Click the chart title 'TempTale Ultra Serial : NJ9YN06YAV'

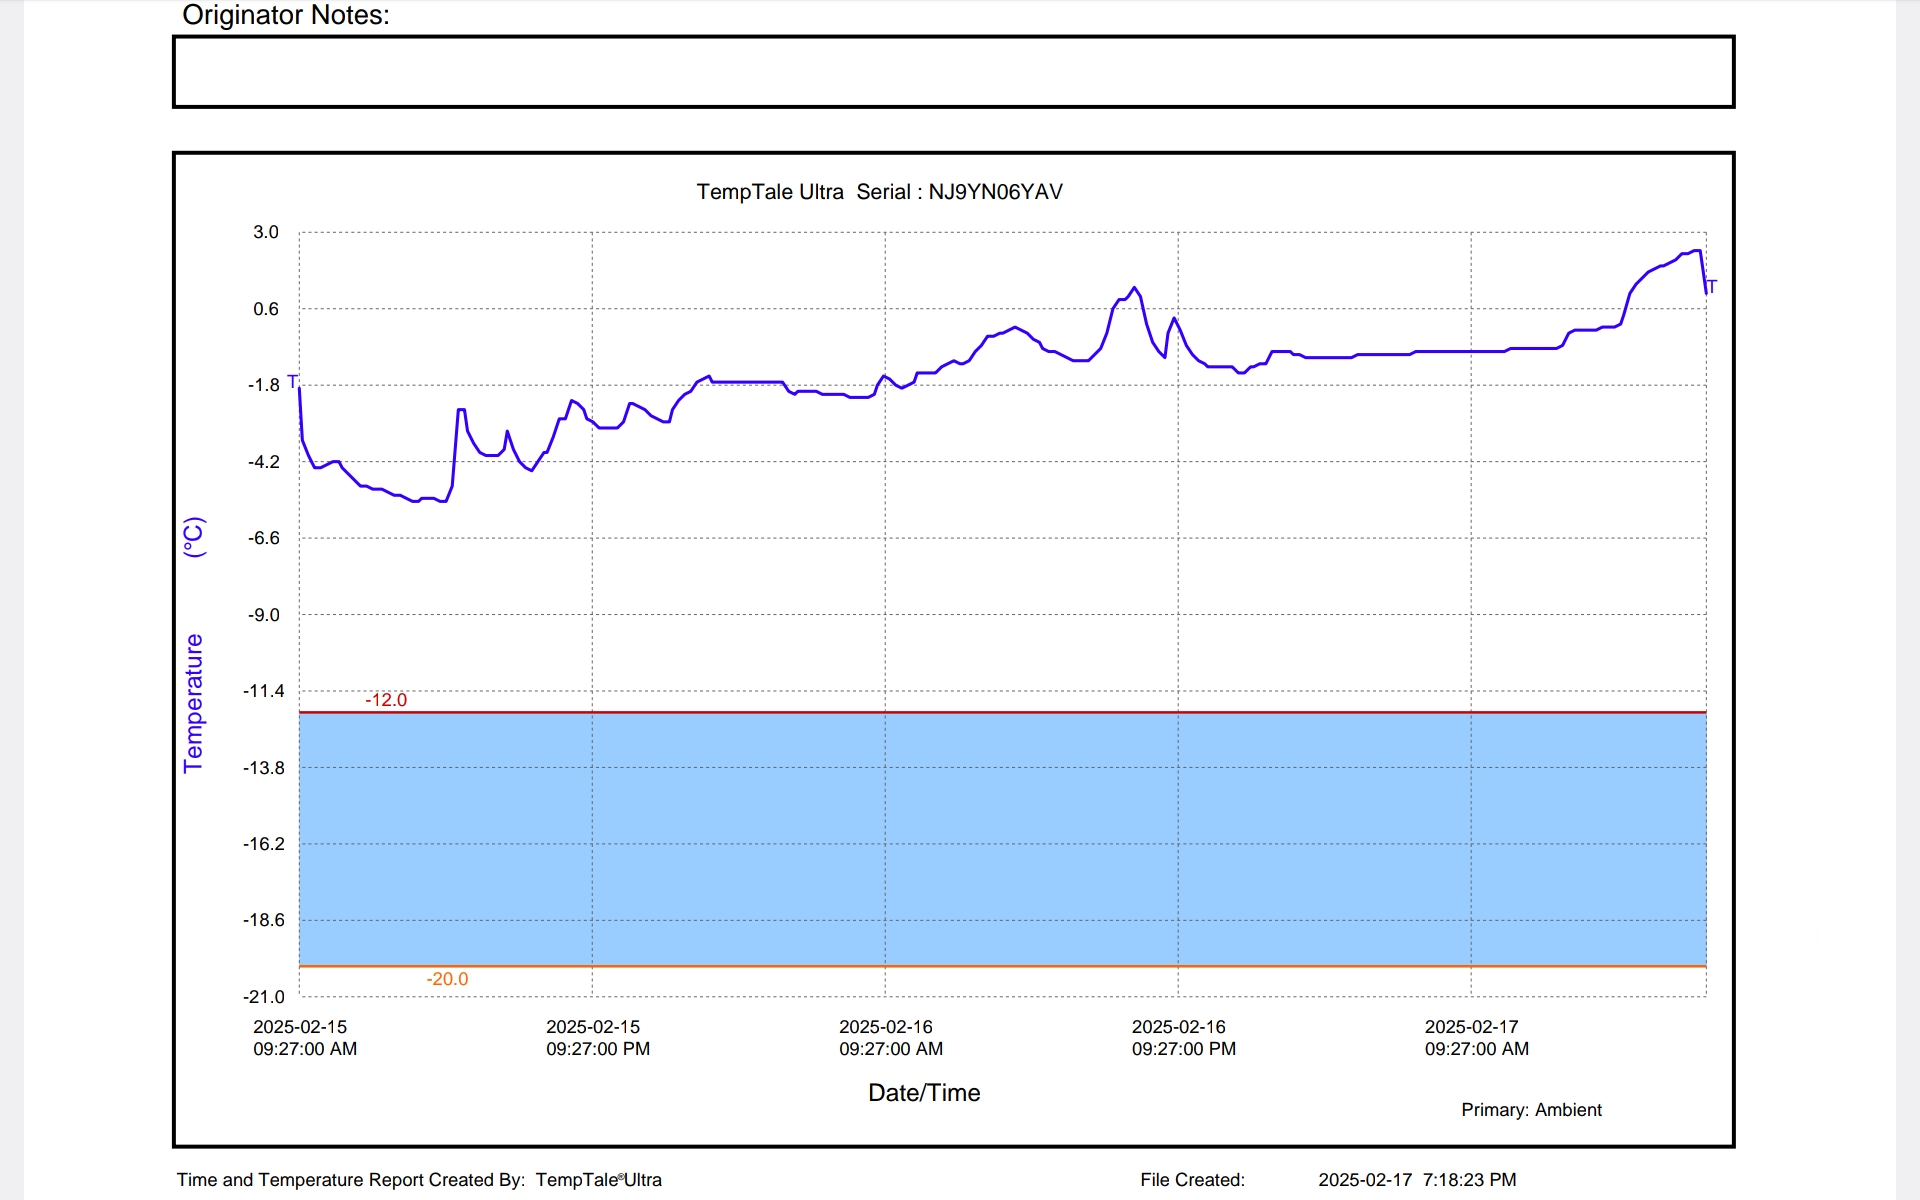[879, 192]
